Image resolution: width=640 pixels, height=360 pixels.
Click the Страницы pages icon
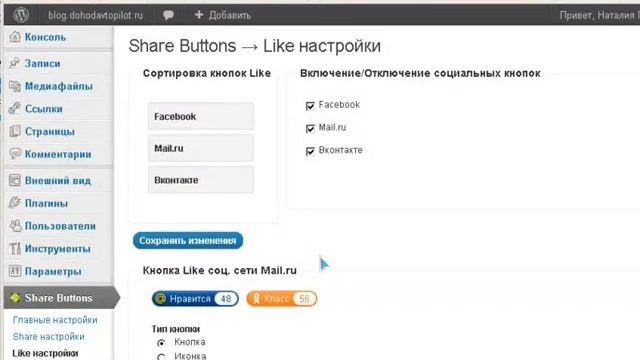[15, 131]
